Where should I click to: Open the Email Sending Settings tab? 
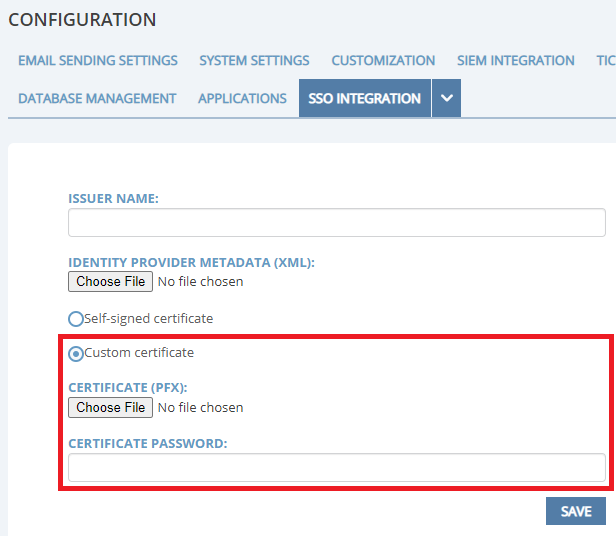tap(98, 60)
